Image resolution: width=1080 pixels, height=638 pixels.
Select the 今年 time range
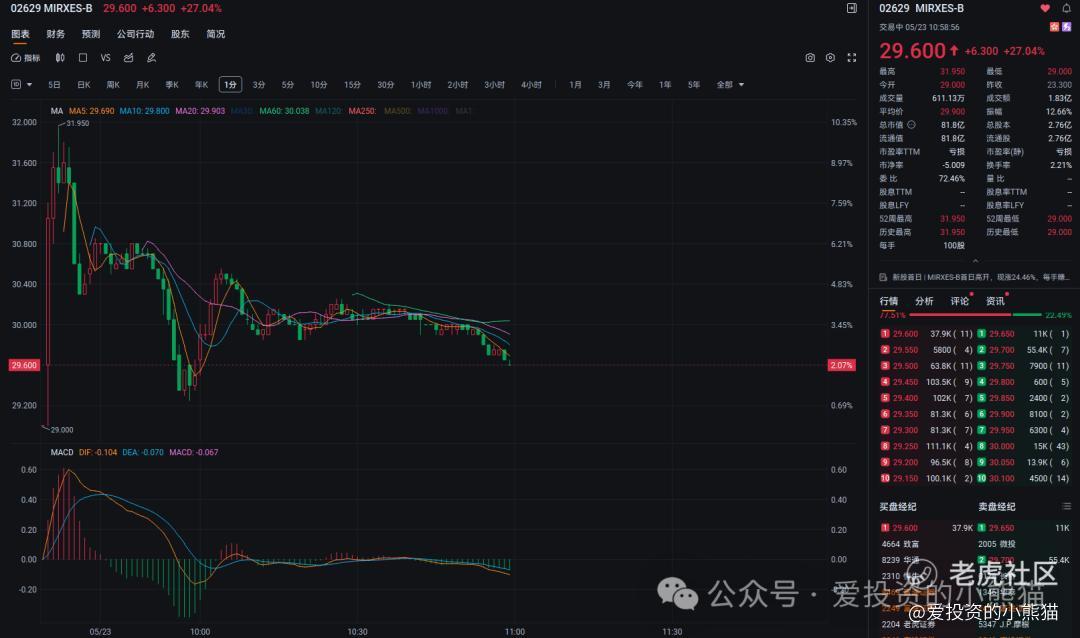point(635,85)
